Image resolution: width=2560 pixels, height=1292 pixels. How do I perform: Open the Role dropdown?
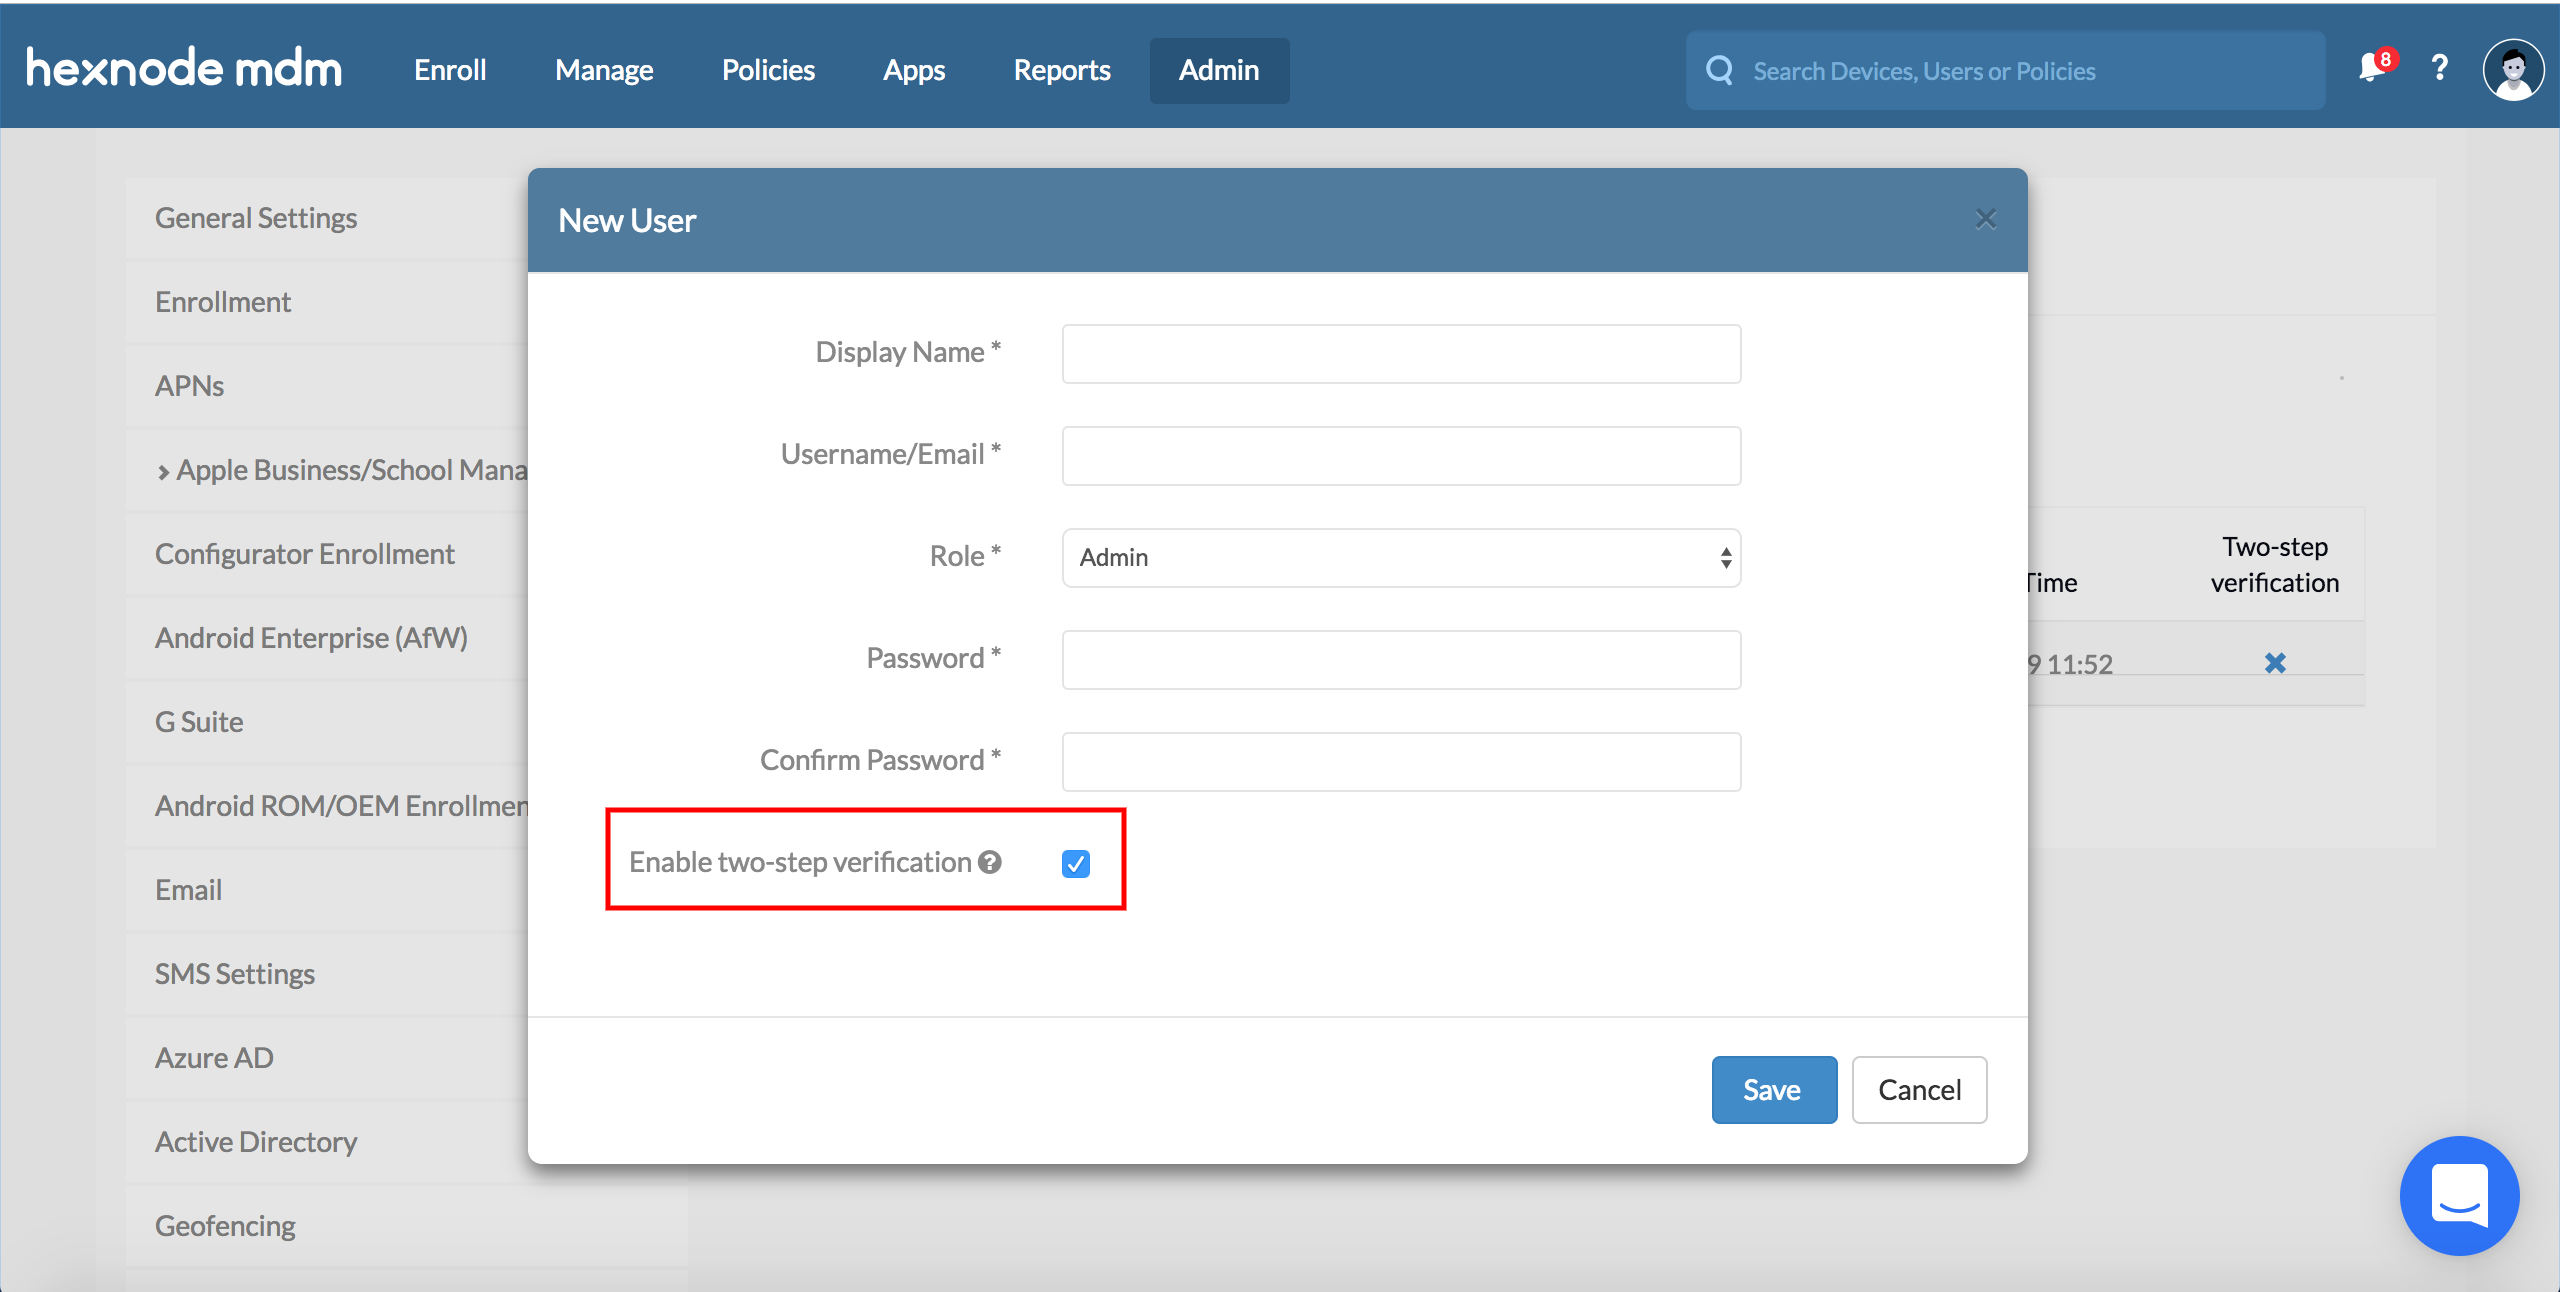(1401, 557)
